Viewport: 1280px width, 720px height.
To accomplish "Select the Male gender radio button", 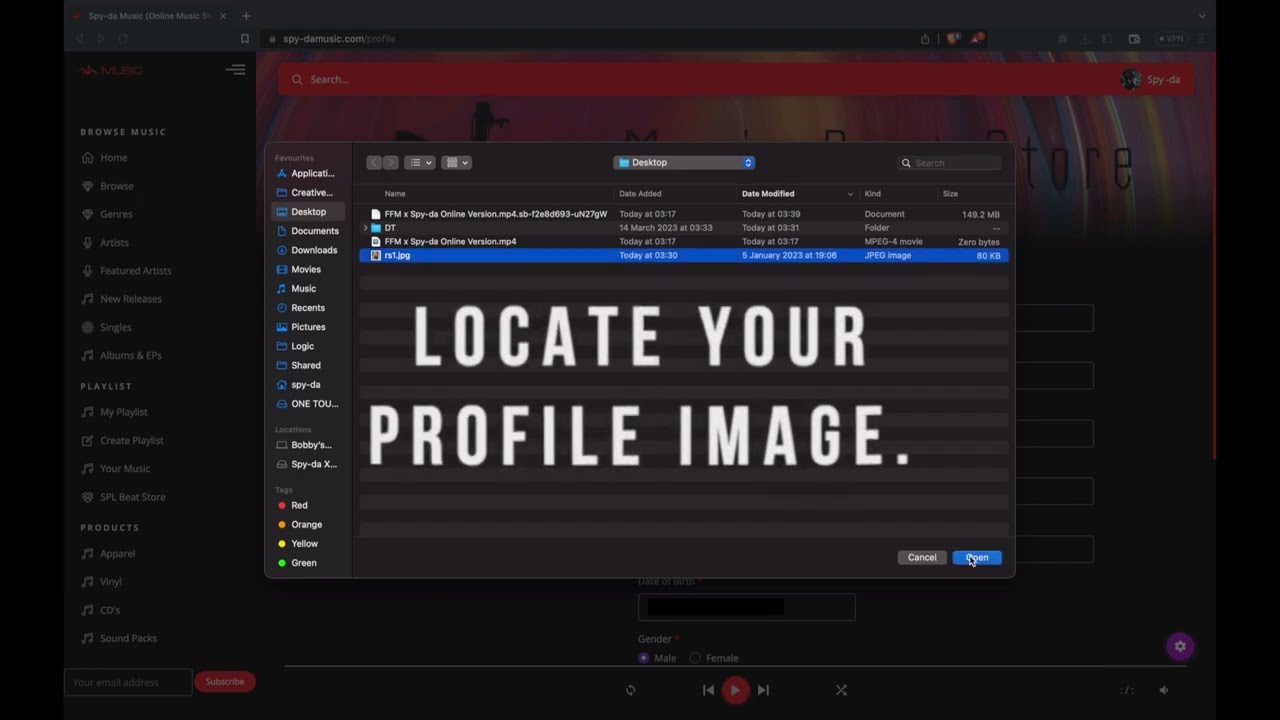I will click(643, 658).
